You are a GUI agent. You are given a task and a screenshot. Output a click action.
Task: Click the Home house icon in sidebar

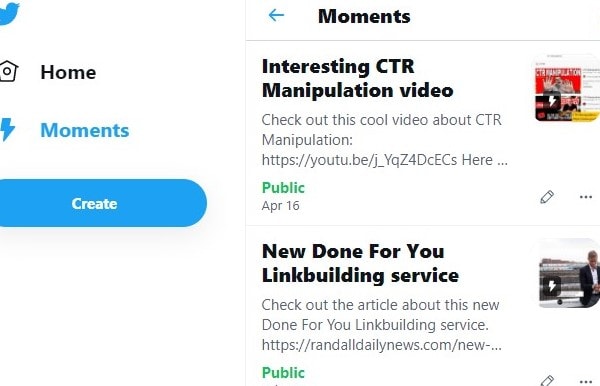click(8, 71)
